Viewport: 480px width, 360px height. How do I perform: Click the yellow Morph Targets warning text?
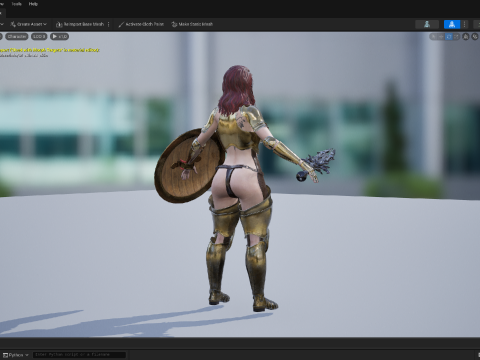point(49,50)
